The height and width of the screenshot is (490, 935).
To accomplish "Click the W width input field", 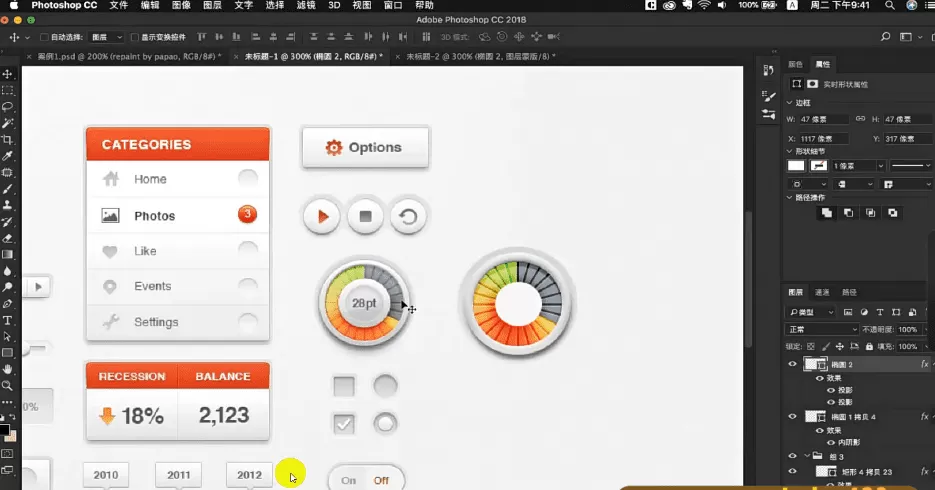I will (823, 119).
